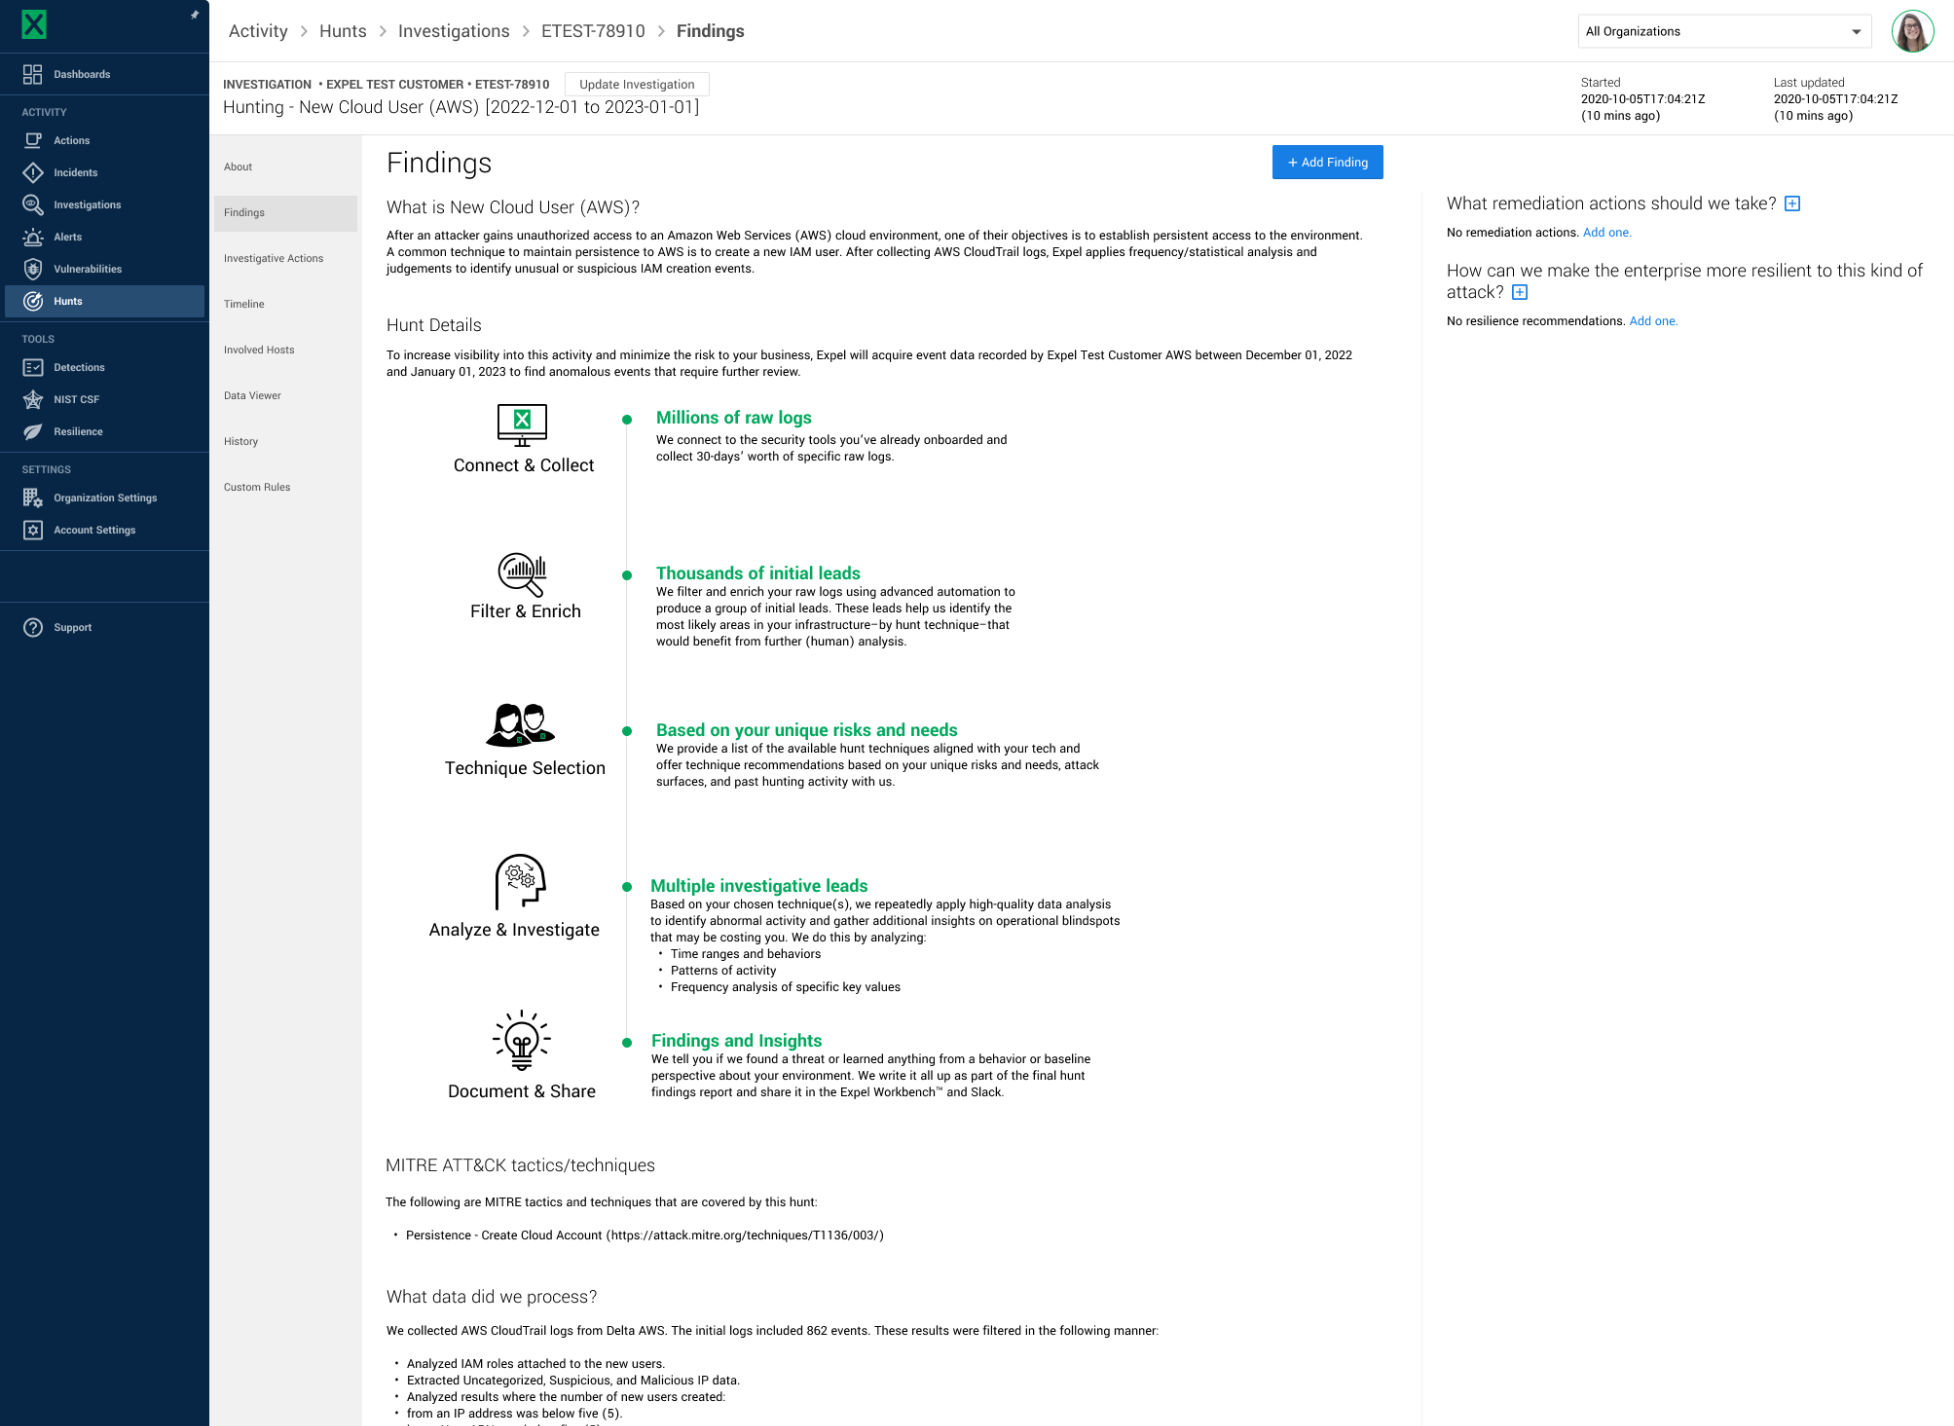Screen dimensions: 1954x1426
Task: Go to Investigations breadcrumb
Action: pos(454,31)
